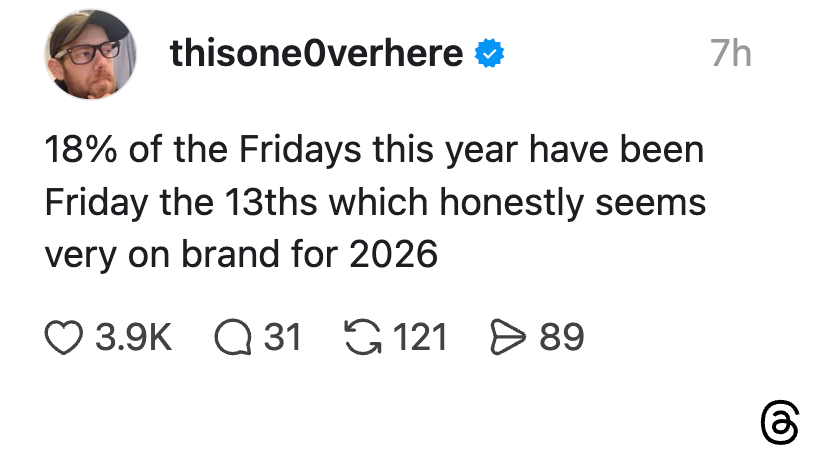This screenshot has width=814, height=474.
Task: Click the word "Fridays" in the post
Action: tap(300, 151)
